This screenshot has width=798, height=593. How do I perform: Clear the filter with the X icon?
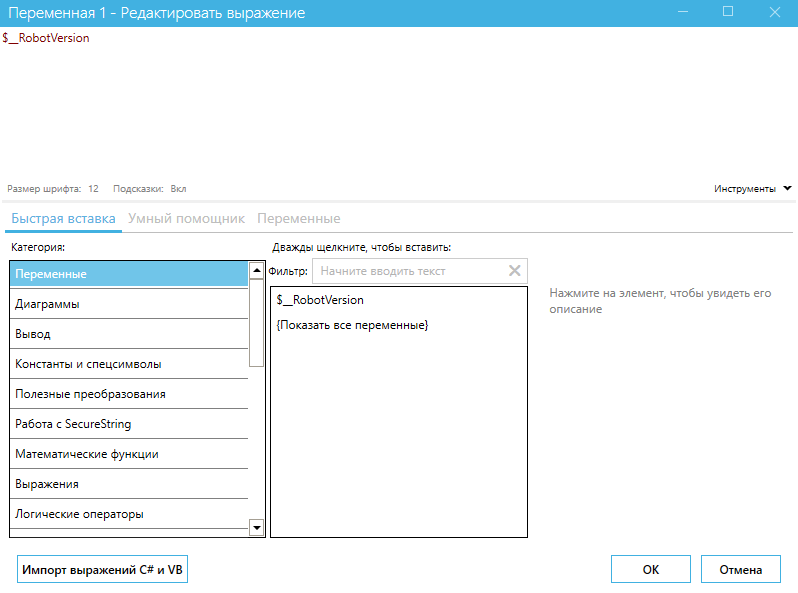(514, 271)
